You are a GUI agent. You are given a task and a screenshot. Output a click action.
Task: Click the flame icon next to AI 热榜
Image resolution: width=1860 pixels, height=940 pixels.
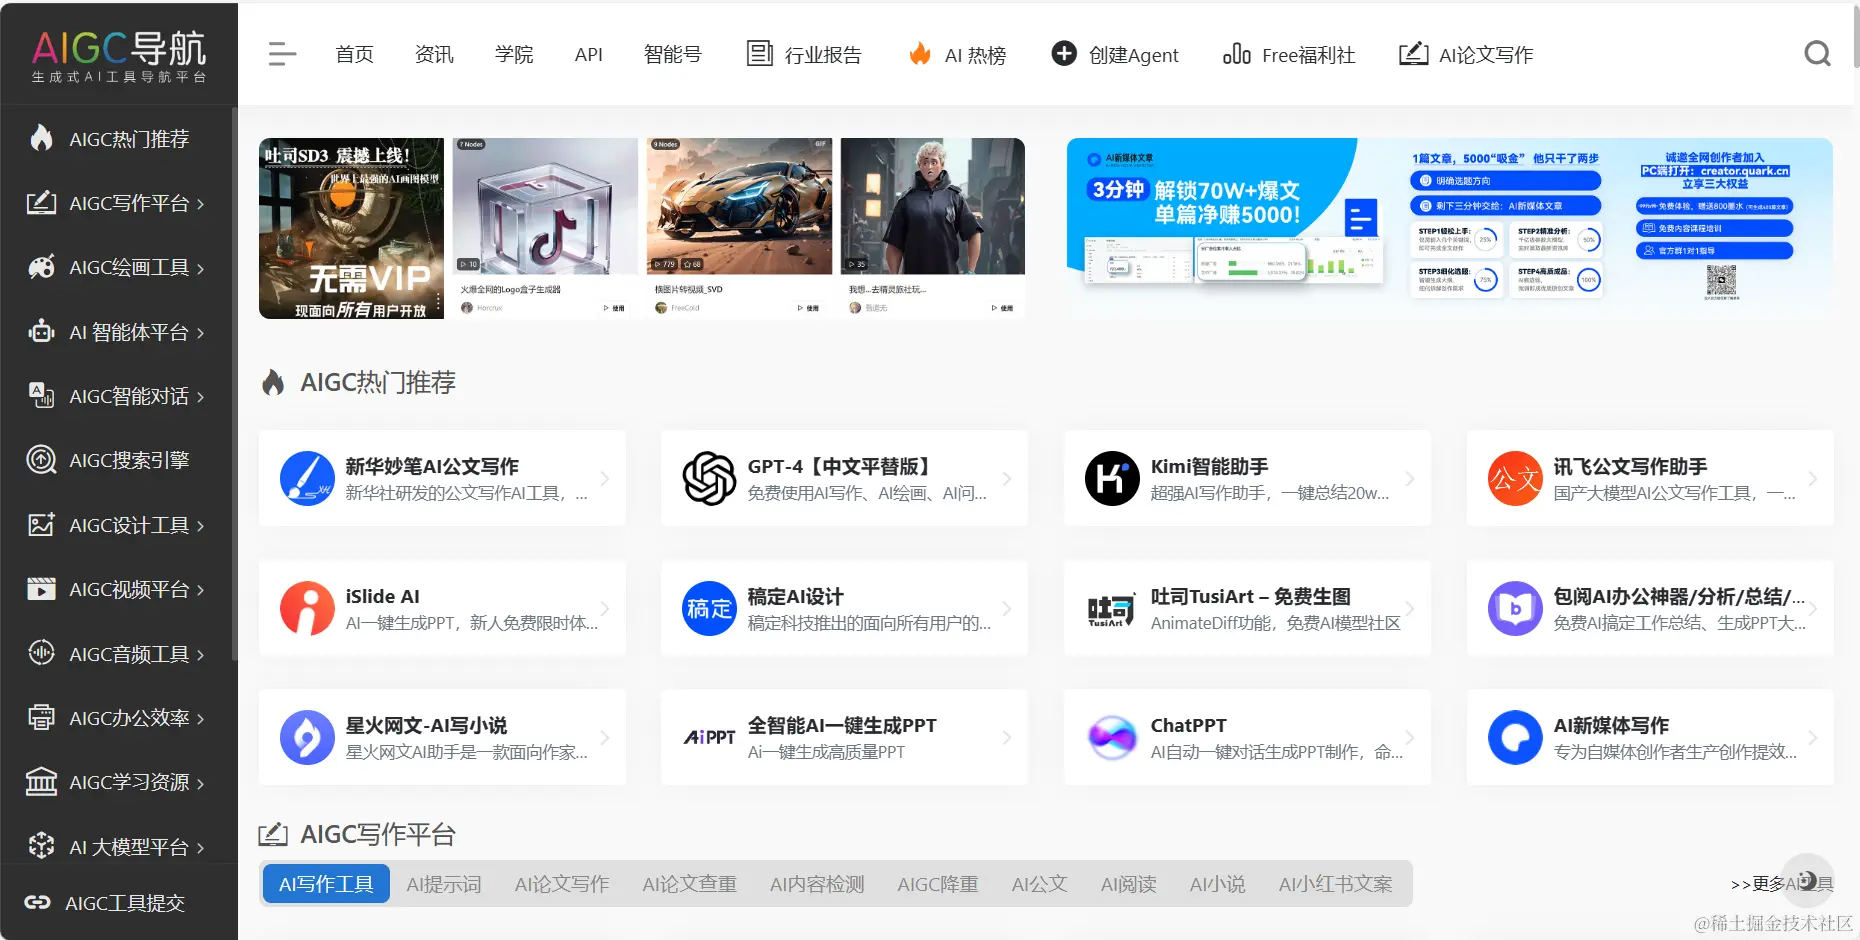click(x=920, y=54)
